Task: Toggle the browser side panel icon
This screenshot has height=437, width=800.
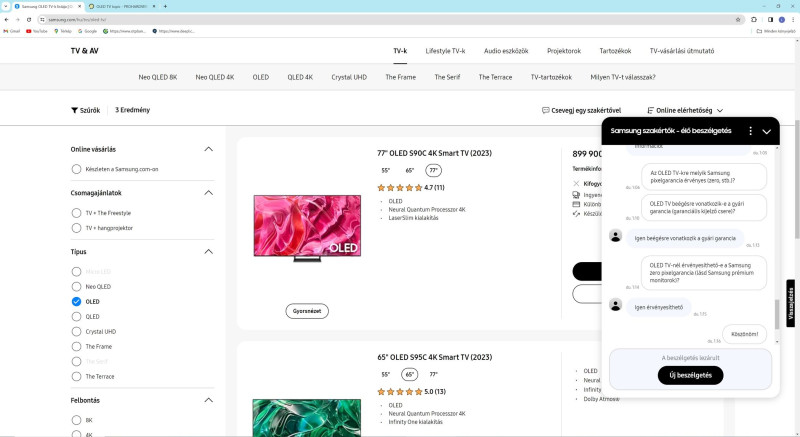Action: [x=770, y=19]
